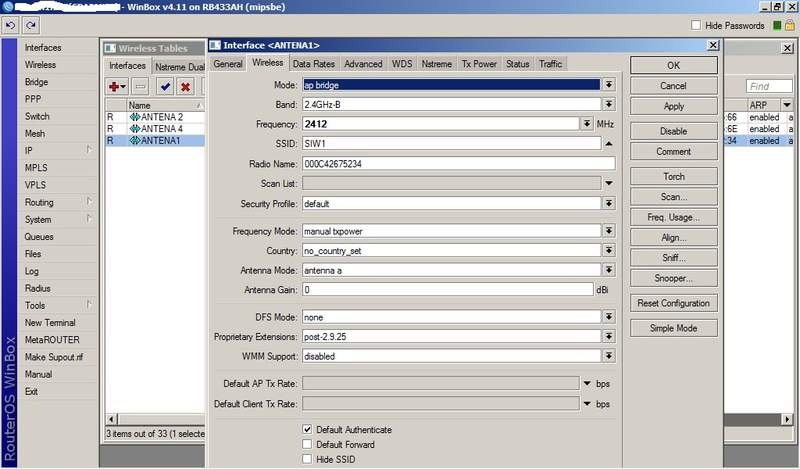The image size is (800, 469).
Task: Open the column selector dropdown beside ARP
Action: (787, 105)
